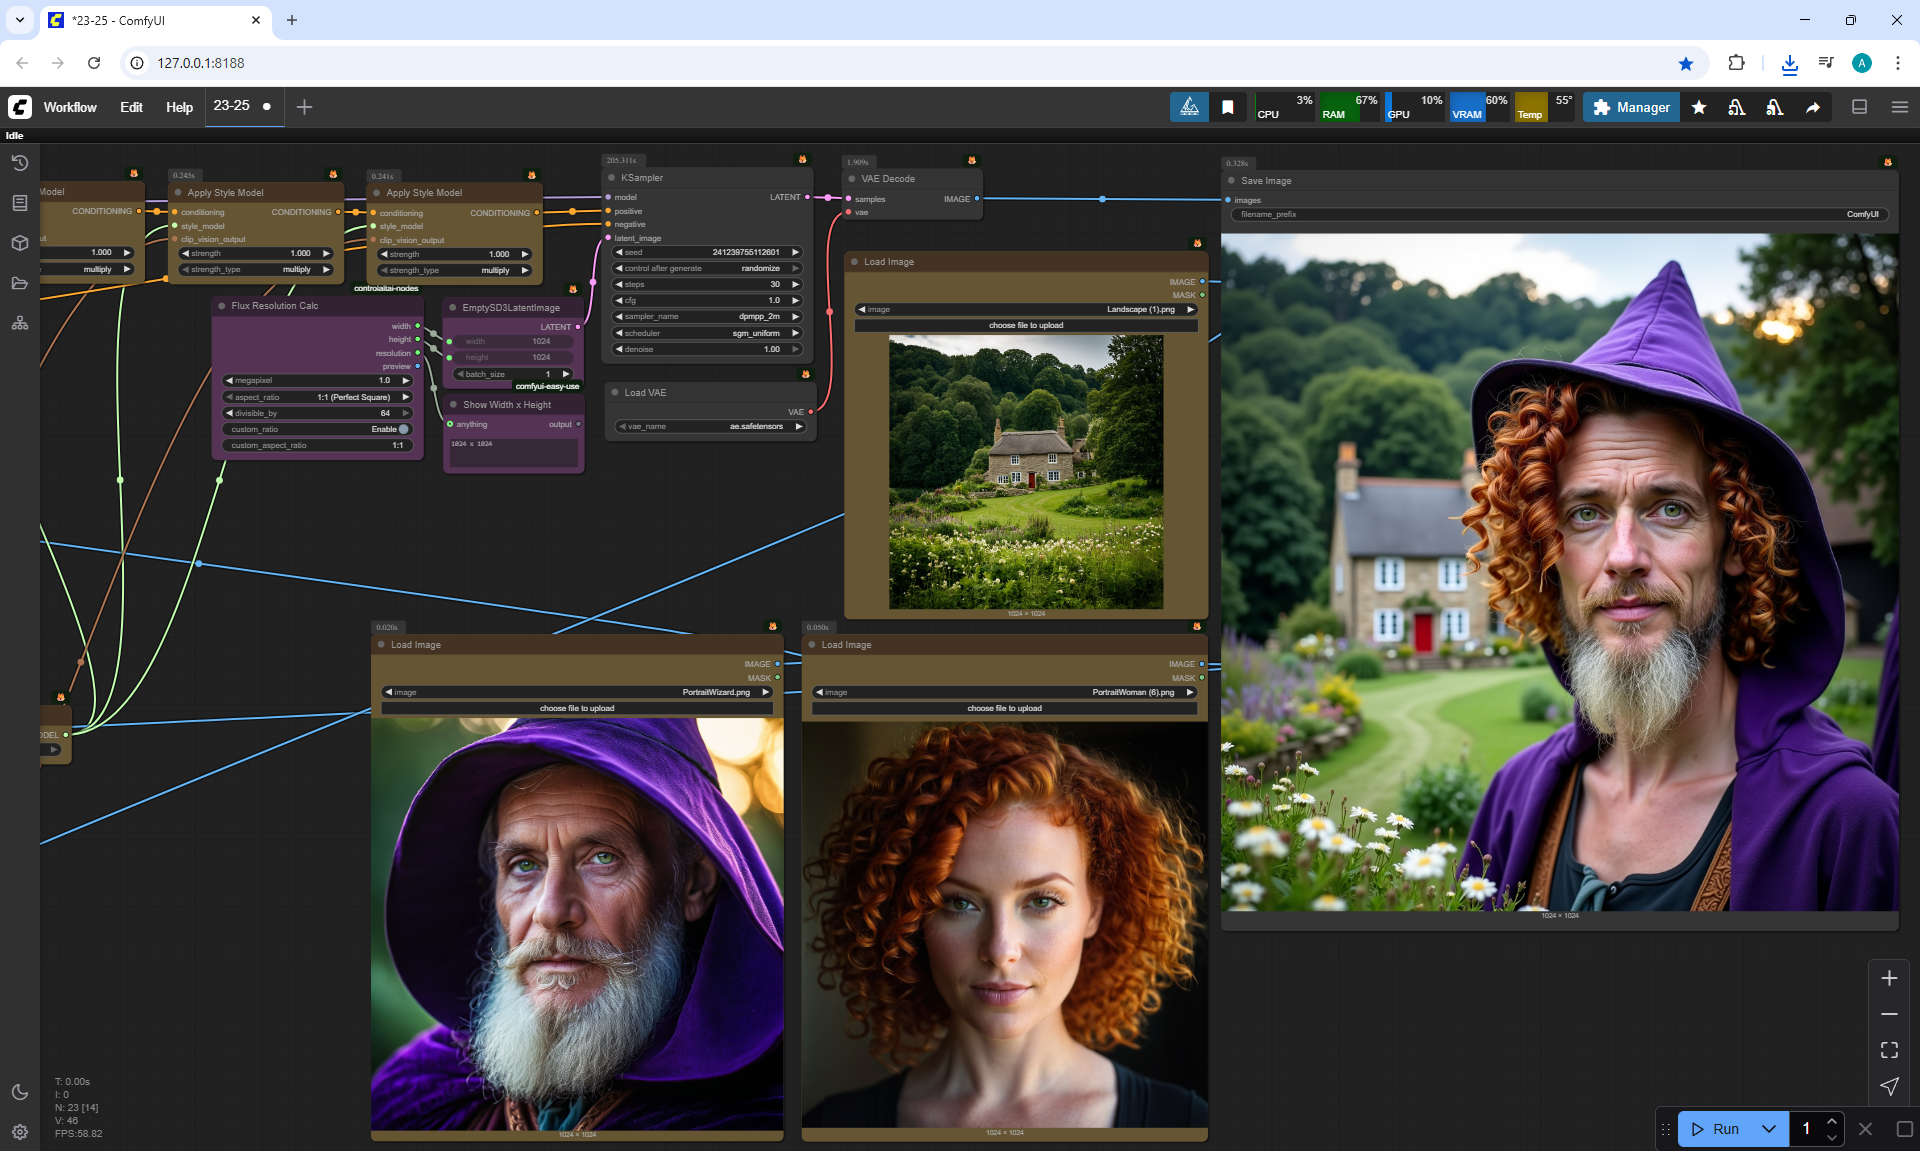Toggle the custom_ratio Enable switch

tap(402, 429)
